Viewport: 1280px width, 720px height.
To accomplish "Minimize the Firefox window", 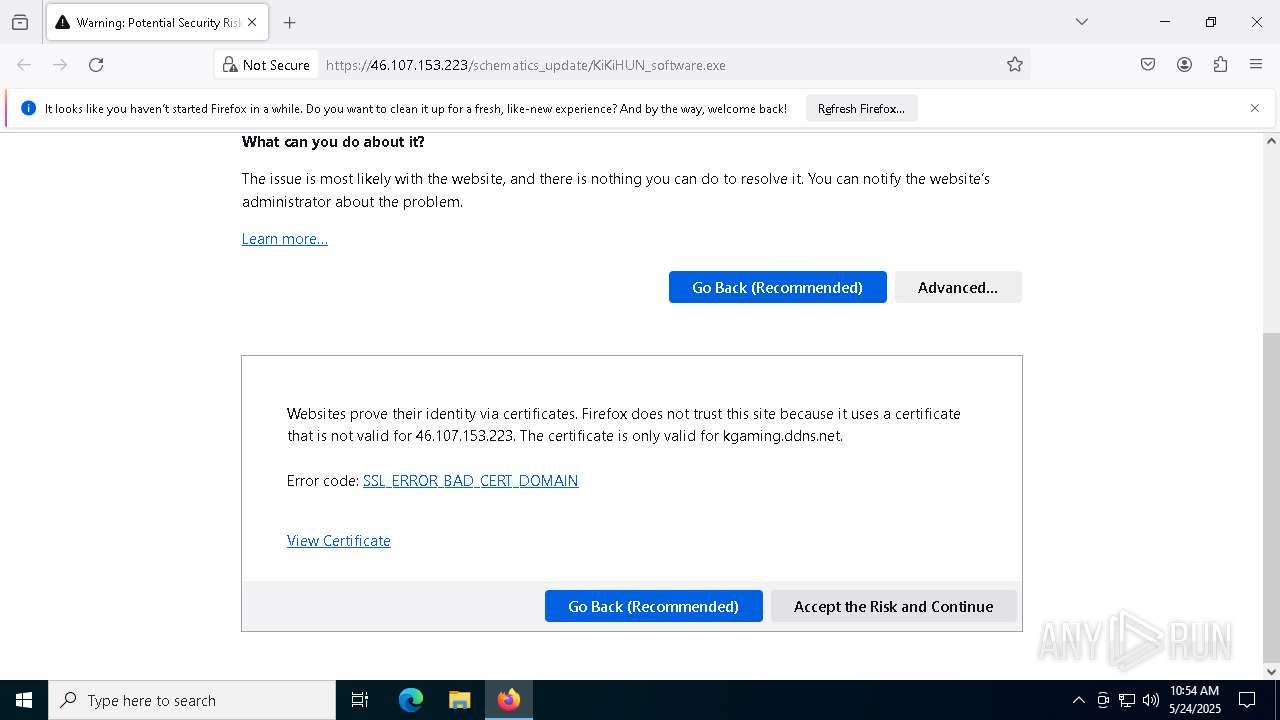I will [1165, 22].
